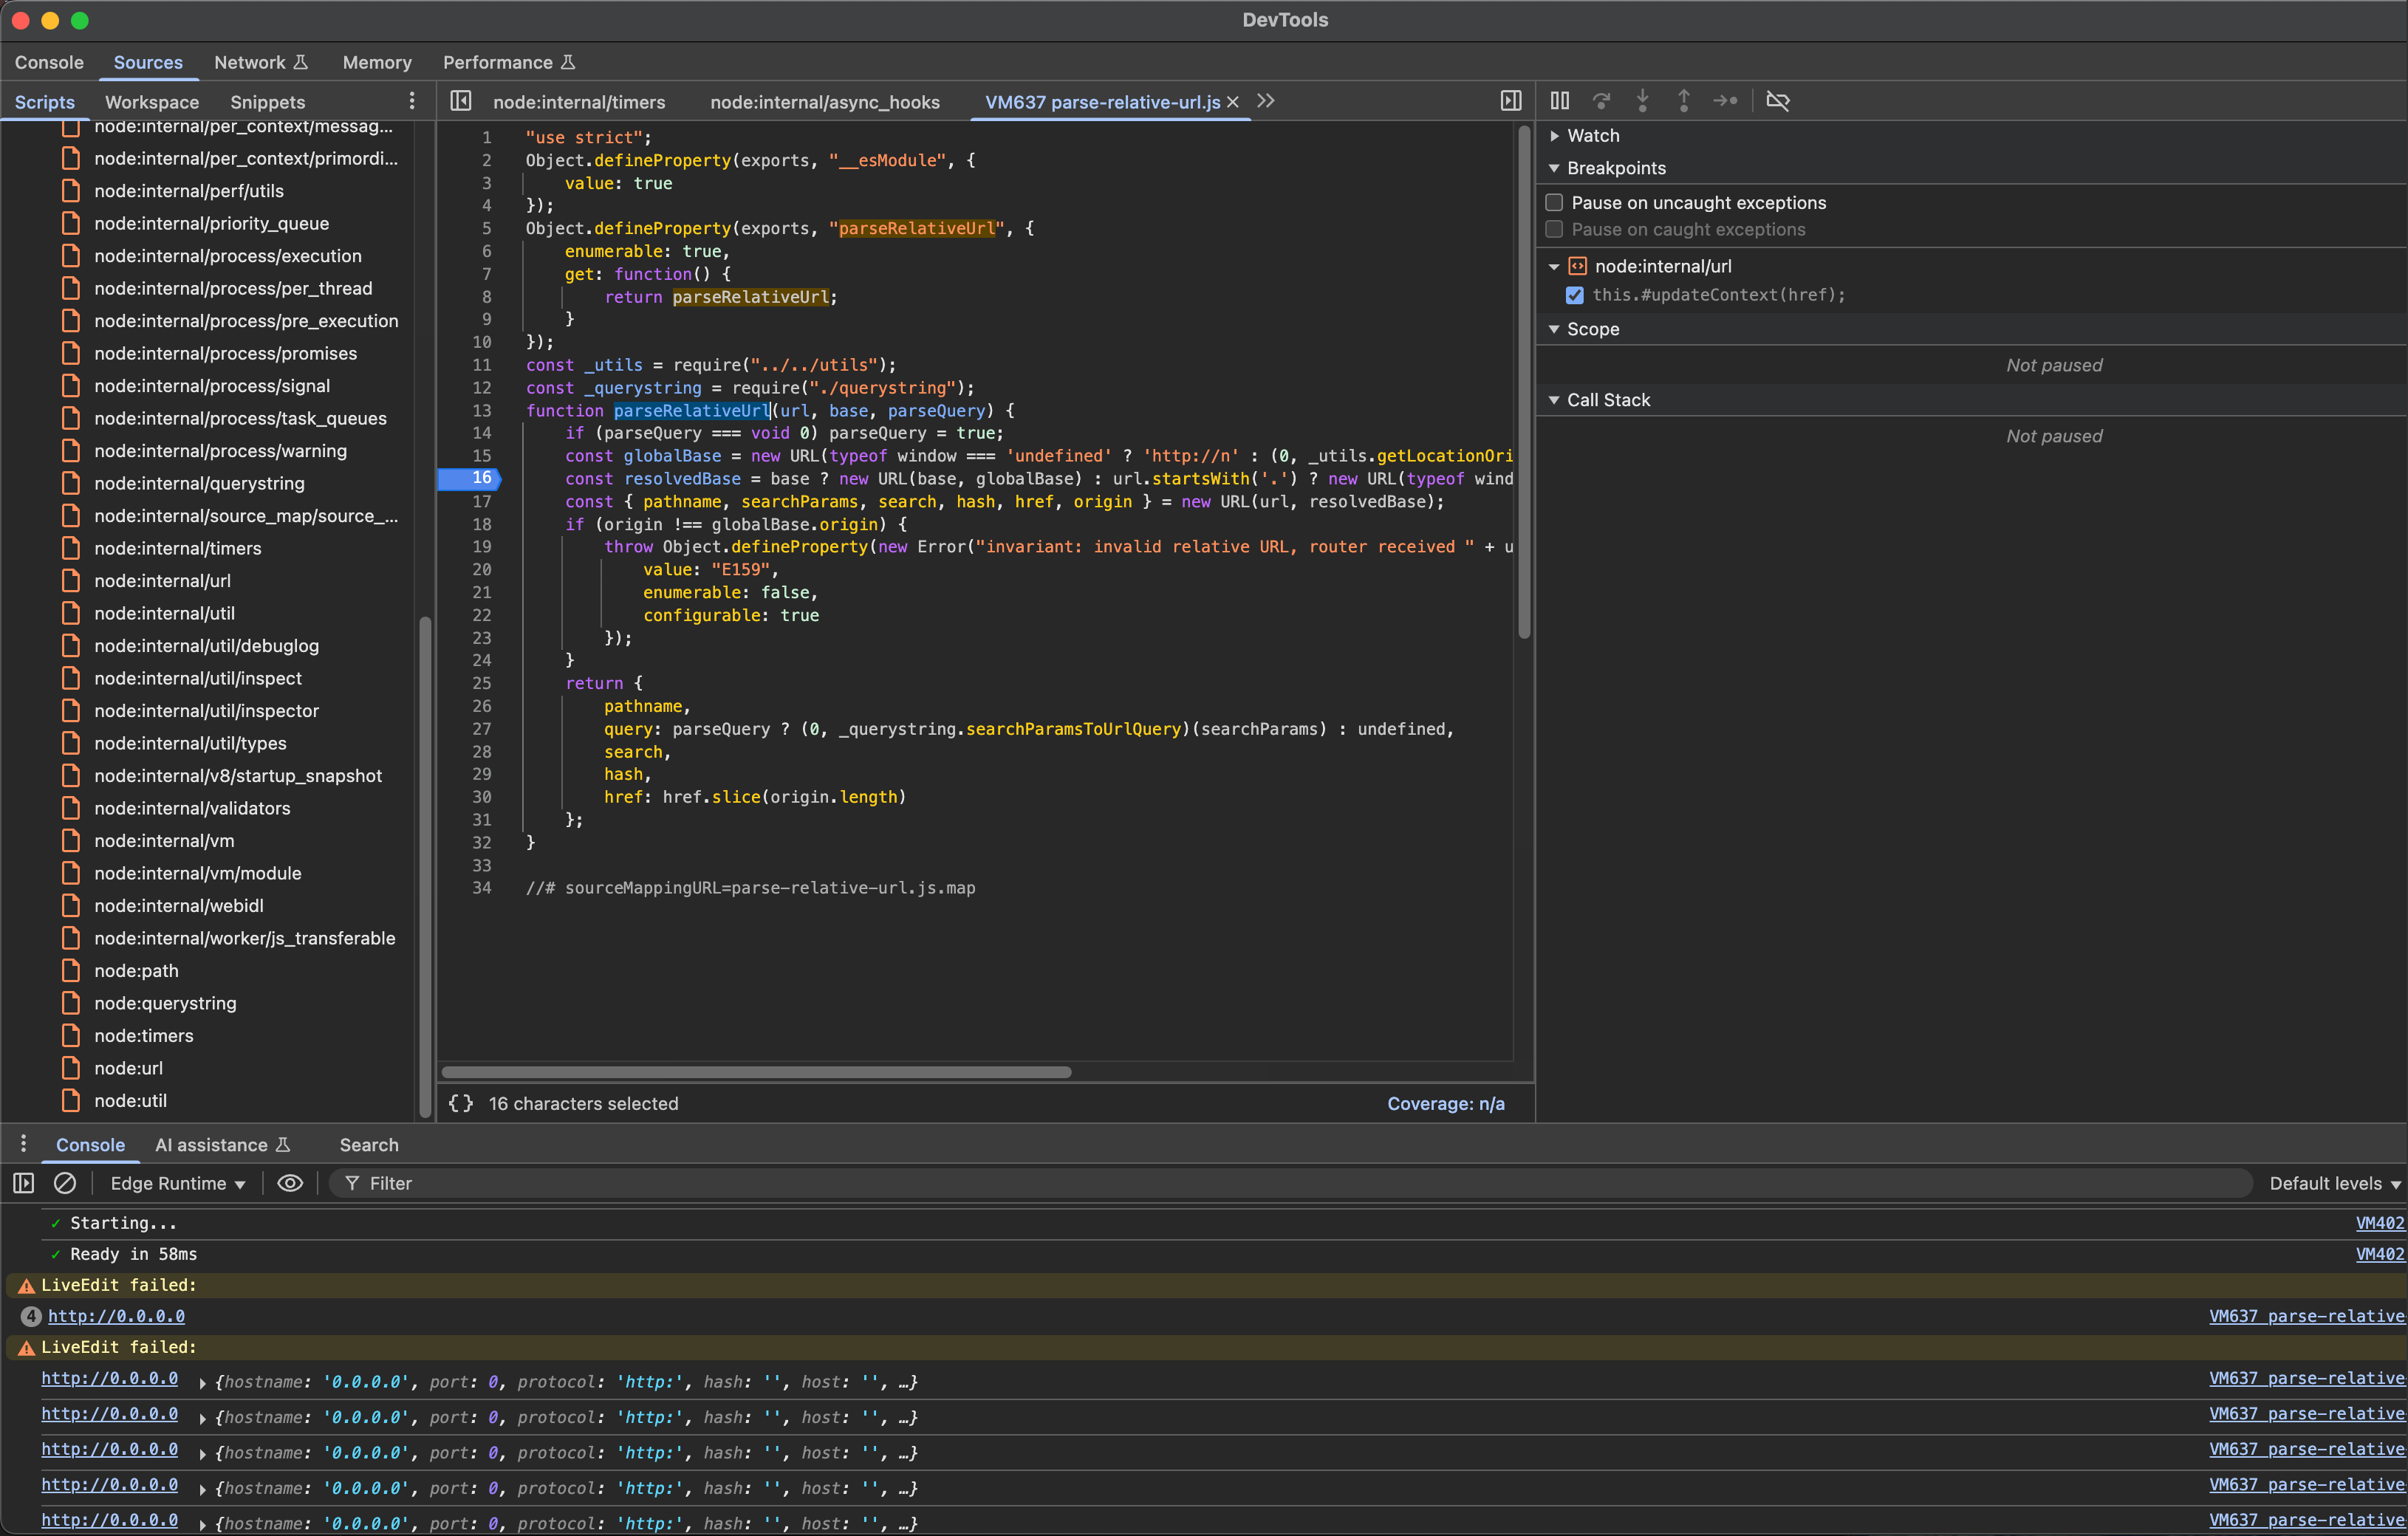The width and height of the screenshot is (2408, 1536).
Task: Clear the console with the clear icon
Action: (x=65, y=1183)
